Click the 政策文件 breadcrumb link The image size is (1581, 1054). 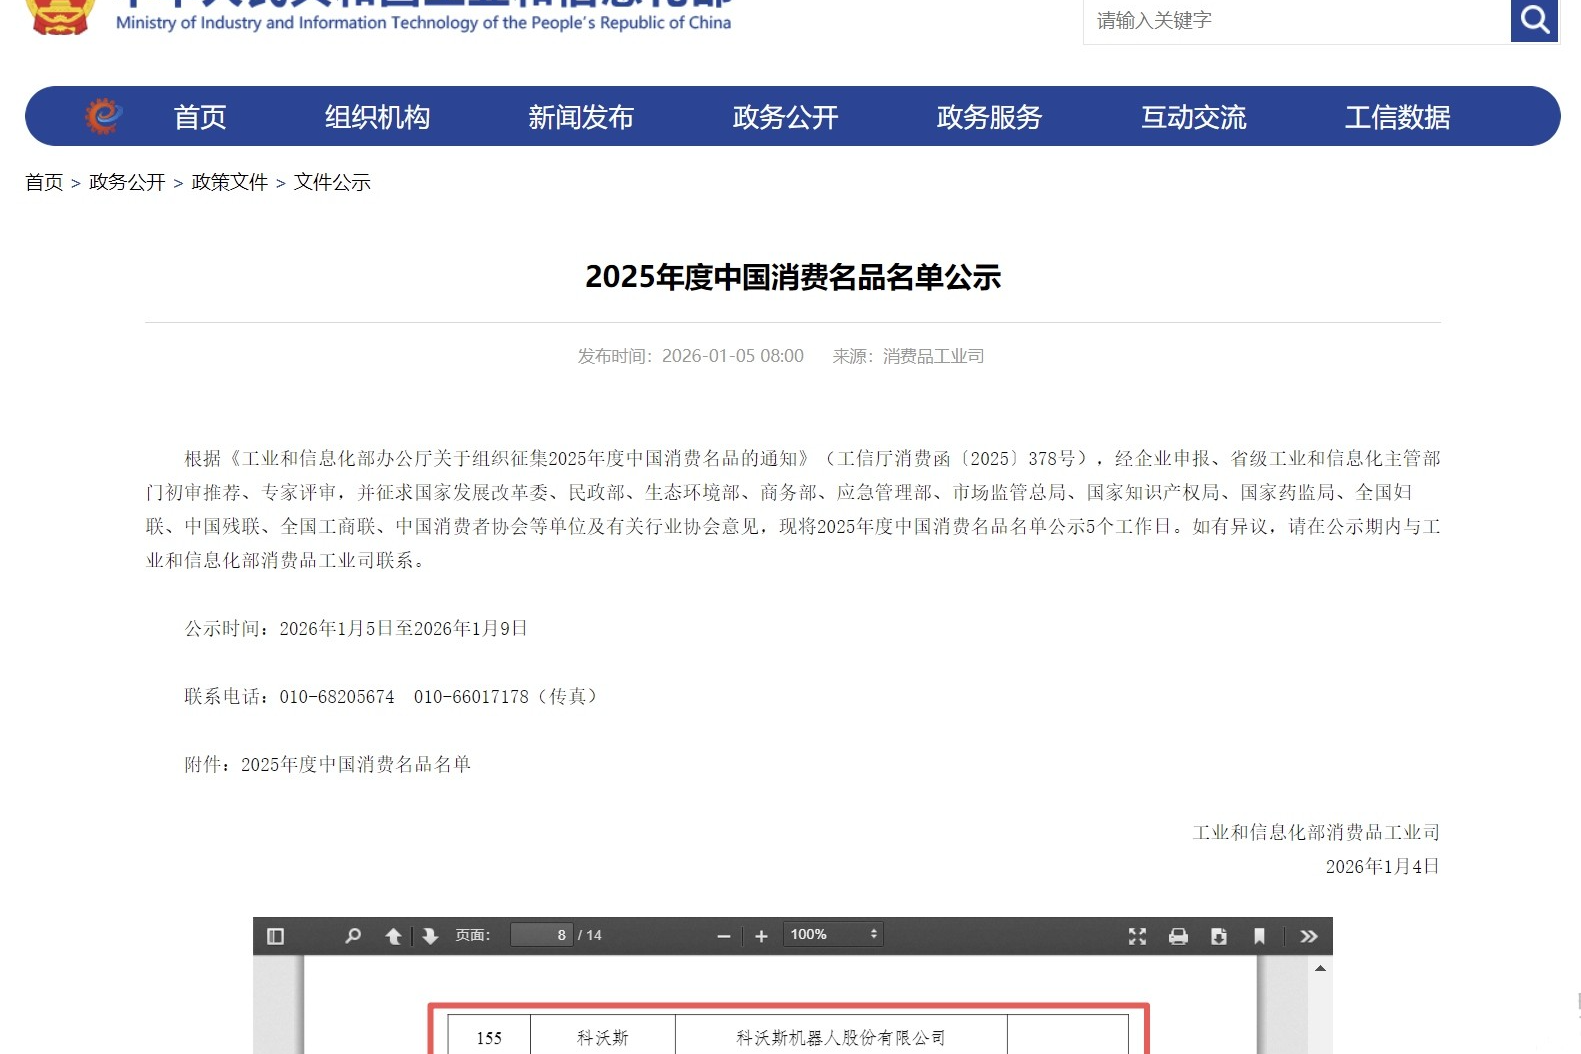tap(230, 182)
